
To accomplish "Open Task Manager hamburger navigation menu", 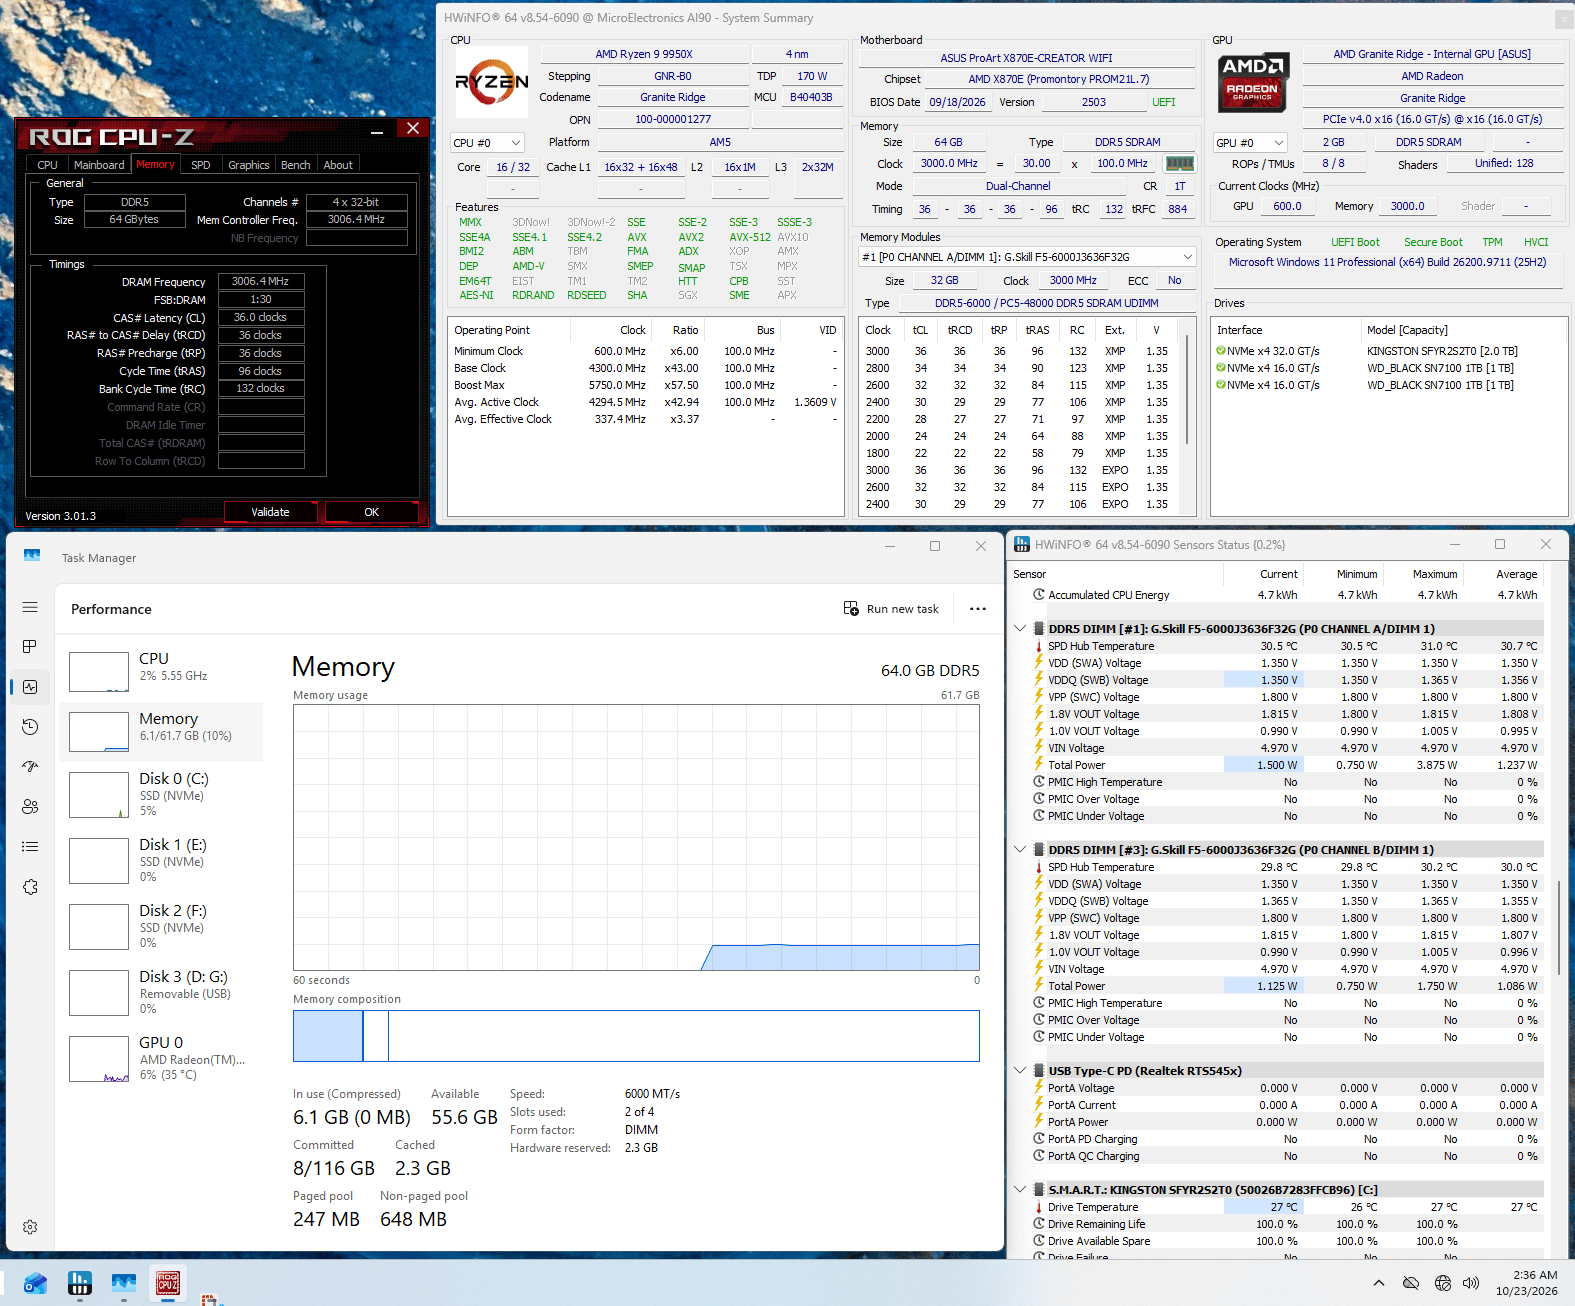I will [30, 607].
